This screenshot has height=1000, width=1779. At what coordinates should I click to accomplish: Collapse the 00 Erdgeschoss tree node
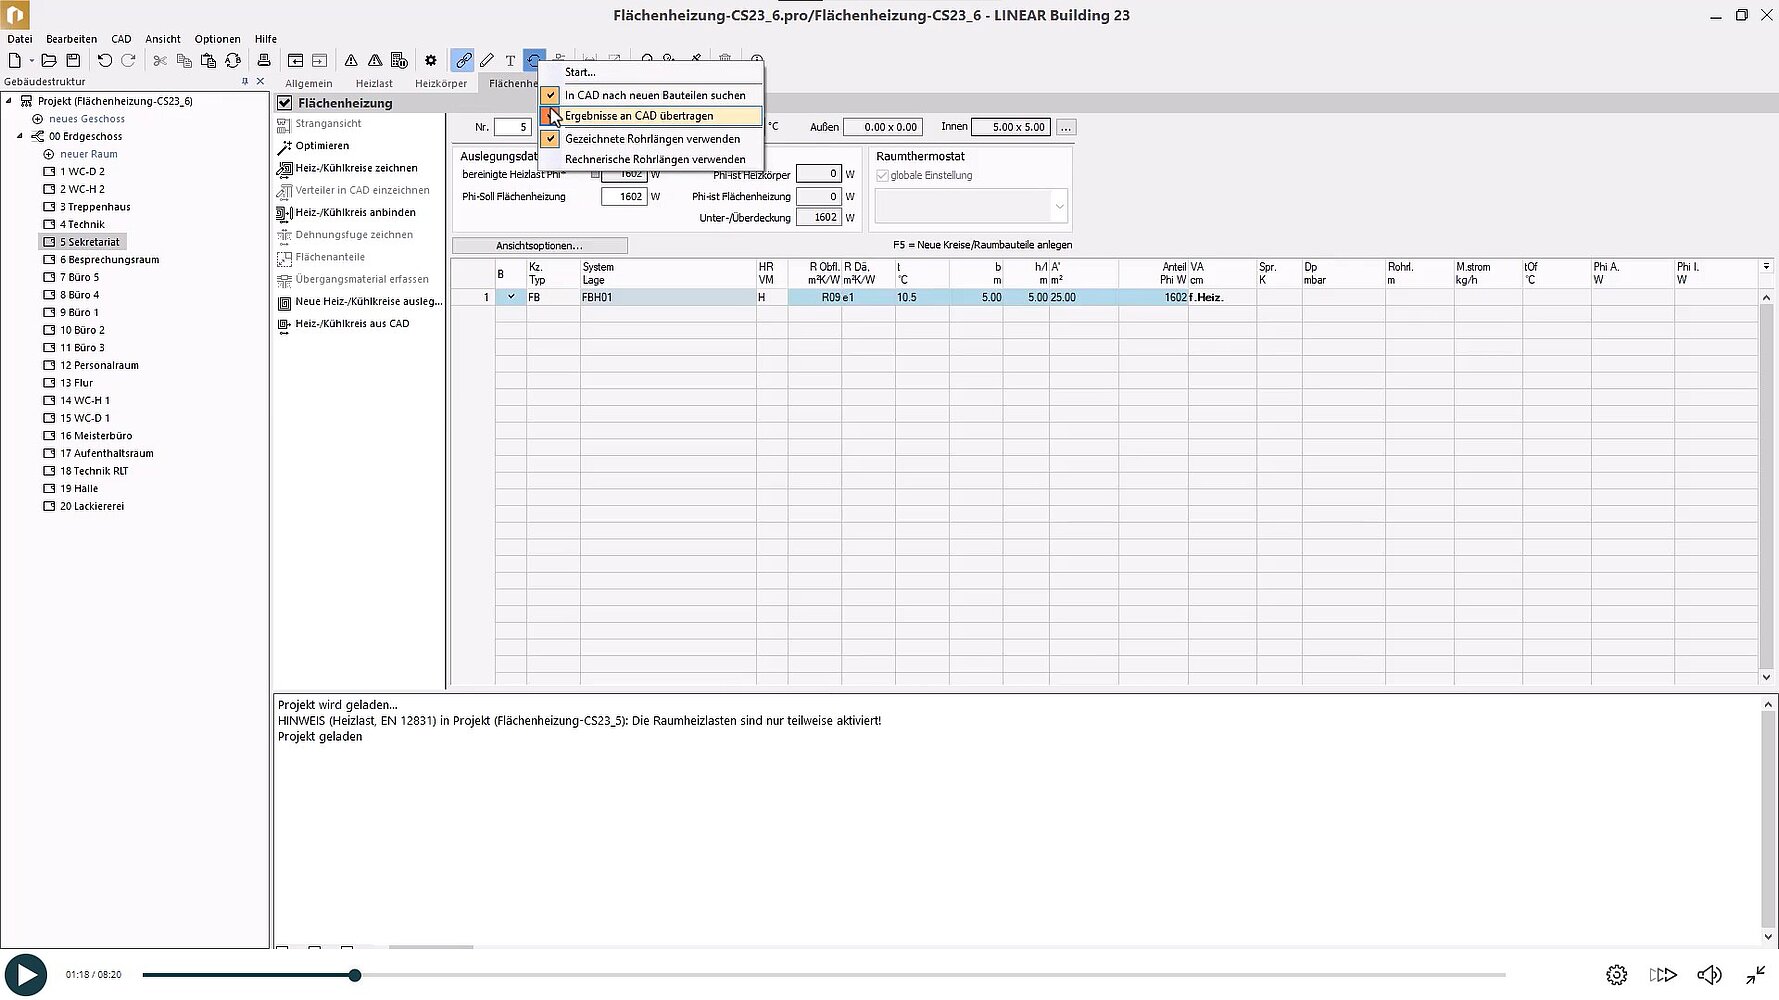[20, 136]
